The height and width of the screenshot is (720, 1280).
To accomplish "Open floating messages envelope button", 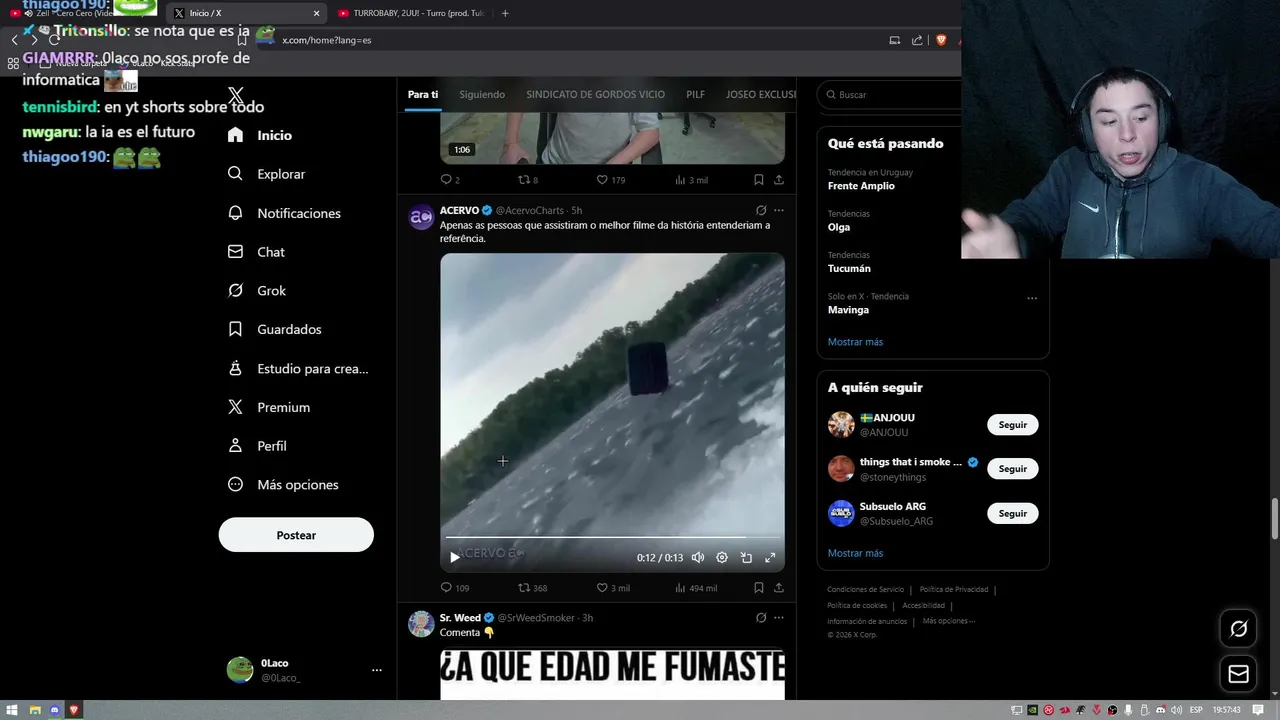I will pyautogui.click(x=1238, y=674).
